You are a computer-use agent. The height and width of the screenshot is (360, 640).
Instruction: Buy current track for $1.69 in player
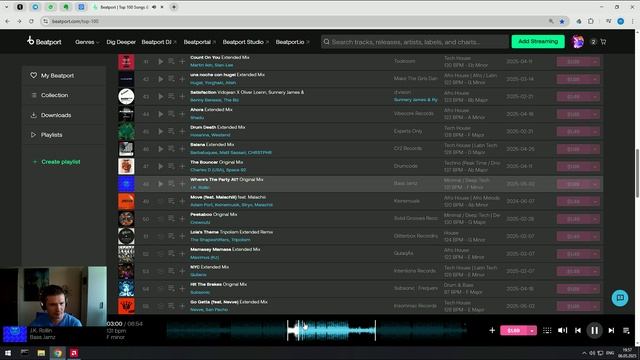click(x=513, y=331)
